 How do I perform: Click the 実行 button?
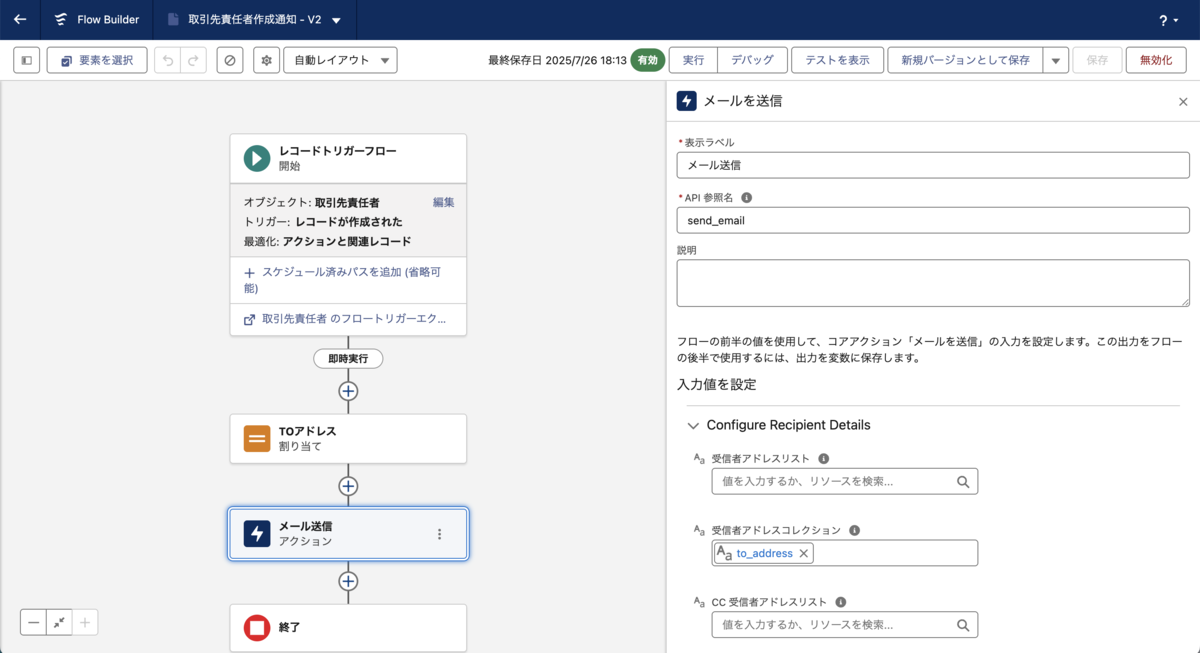point(693,60)
